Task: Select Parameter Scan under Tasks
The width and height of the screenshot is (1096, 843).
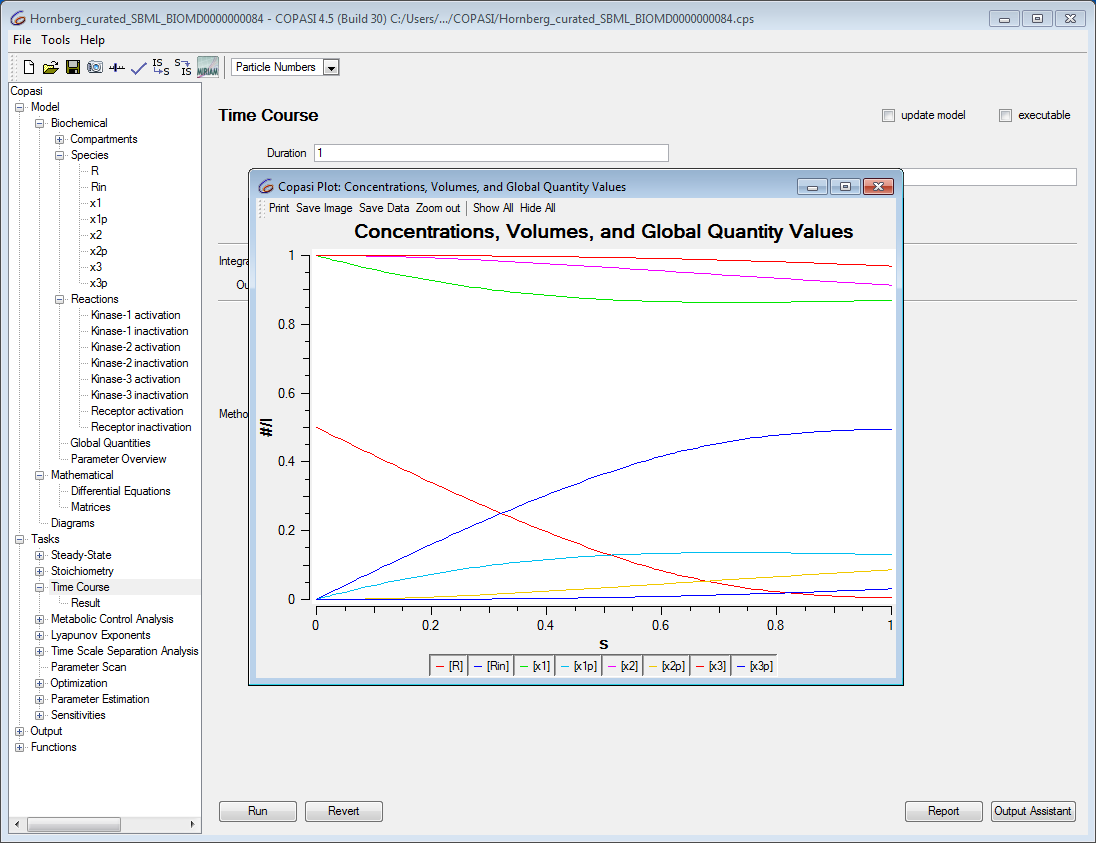Action: coord(89,668)
